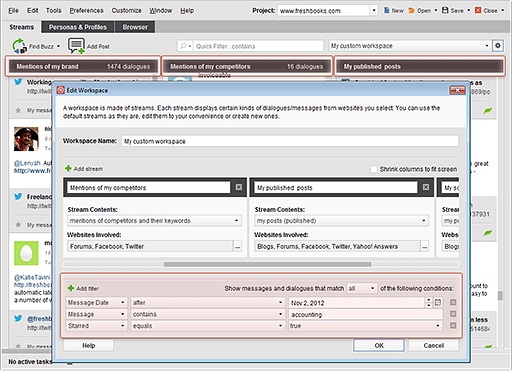The image size is (512, 372).
Task: Open mentions of competitors Stream Contents dropdown
Action: click(236, 221)
